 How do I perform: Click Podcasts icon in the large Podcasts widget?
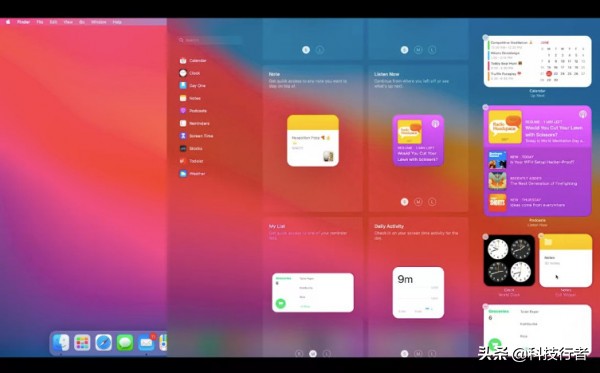tap(582, 114)
